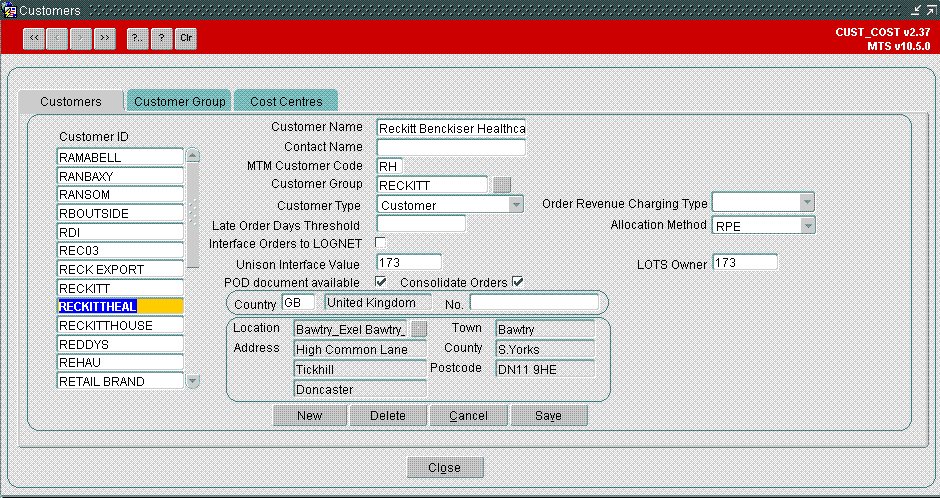Screen dimensions: 940x498
Task: Select REC03 in the Customer ID list
Action: pos(120,250)
